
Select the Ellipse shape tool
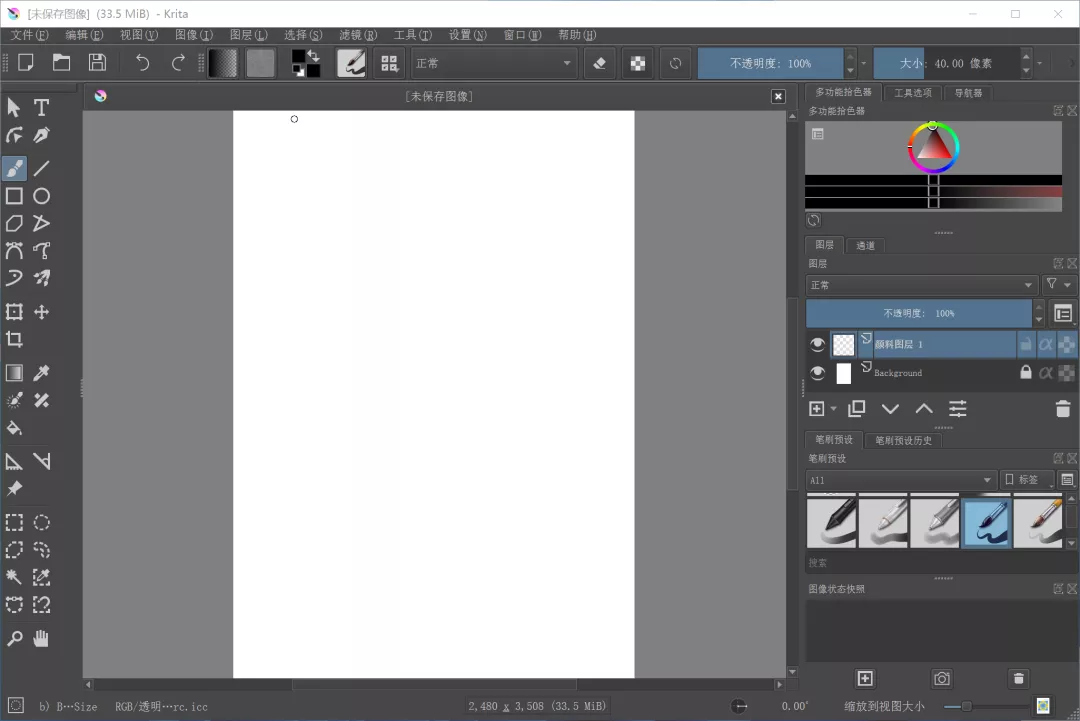click(x=41, y=196)
